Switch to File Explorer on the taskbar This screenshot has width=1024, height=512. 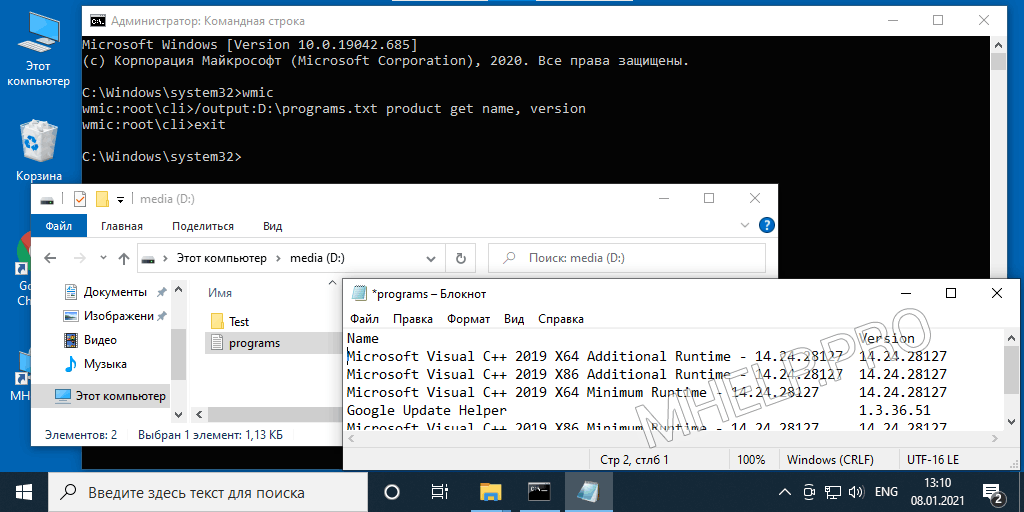(x=490, y=492)
